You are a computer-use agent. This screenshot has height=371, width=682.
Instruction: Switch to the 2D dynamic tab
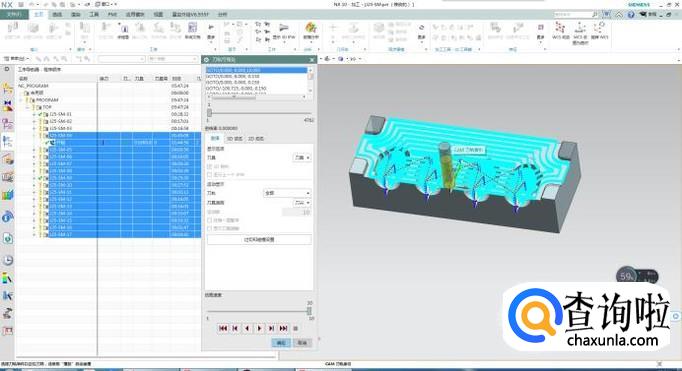point(256,139)
